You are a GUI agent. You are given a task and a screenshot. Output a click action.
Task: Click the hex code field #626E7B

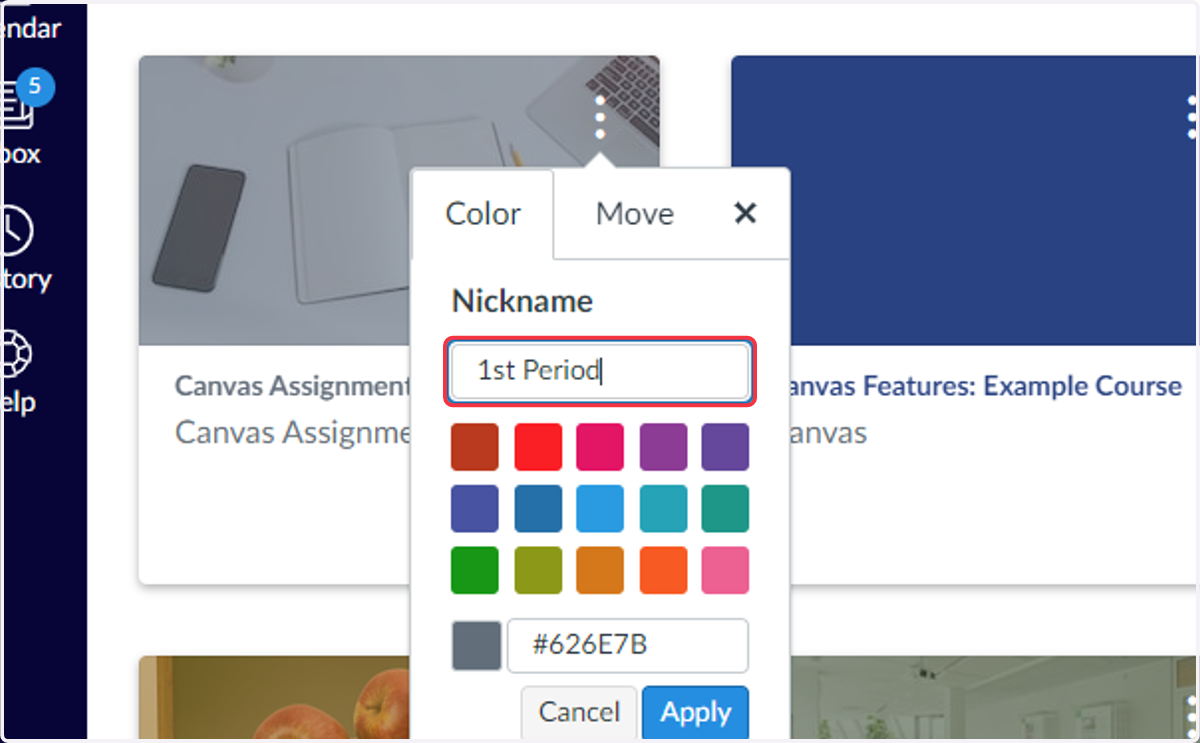click(628, 646)
